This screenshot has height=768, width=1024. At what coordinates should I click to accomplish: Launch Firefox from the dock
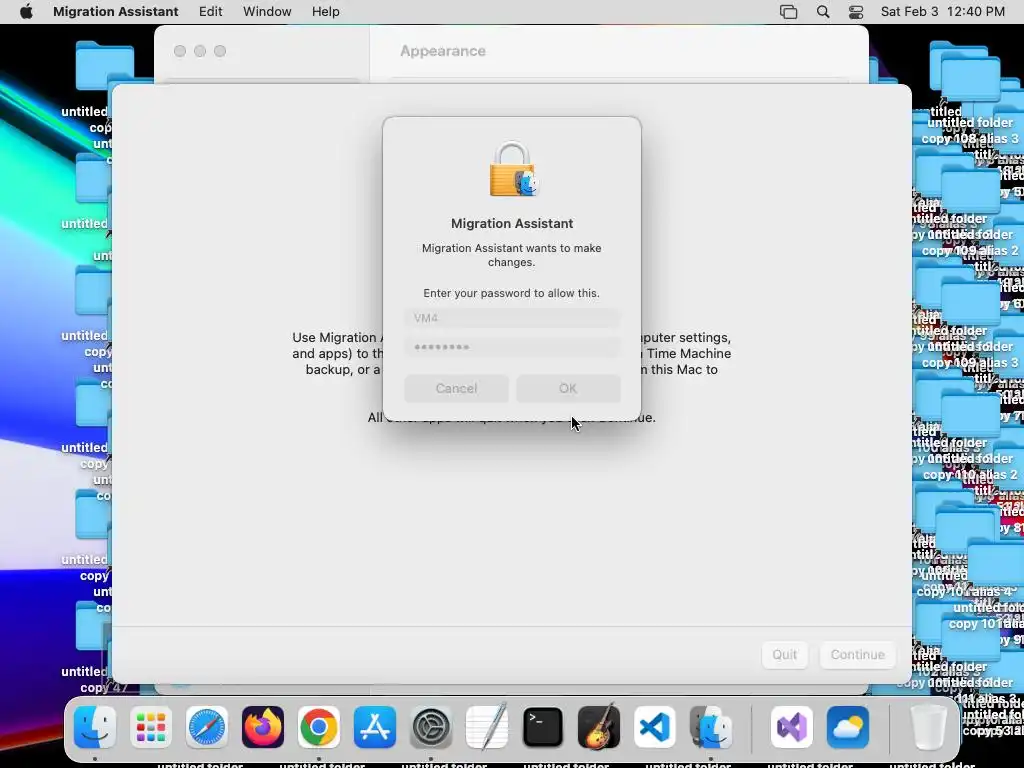click(x=263, y=727)
